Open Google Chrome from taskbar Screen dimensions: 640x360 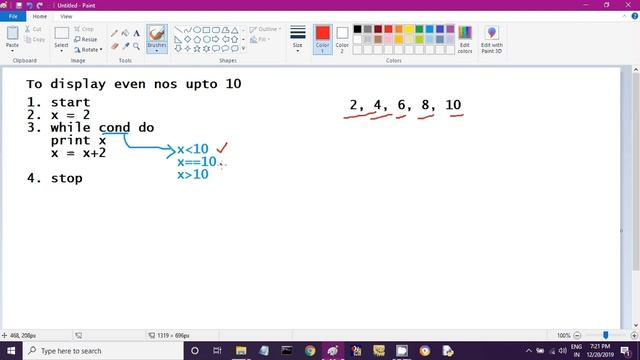point(310,351)
